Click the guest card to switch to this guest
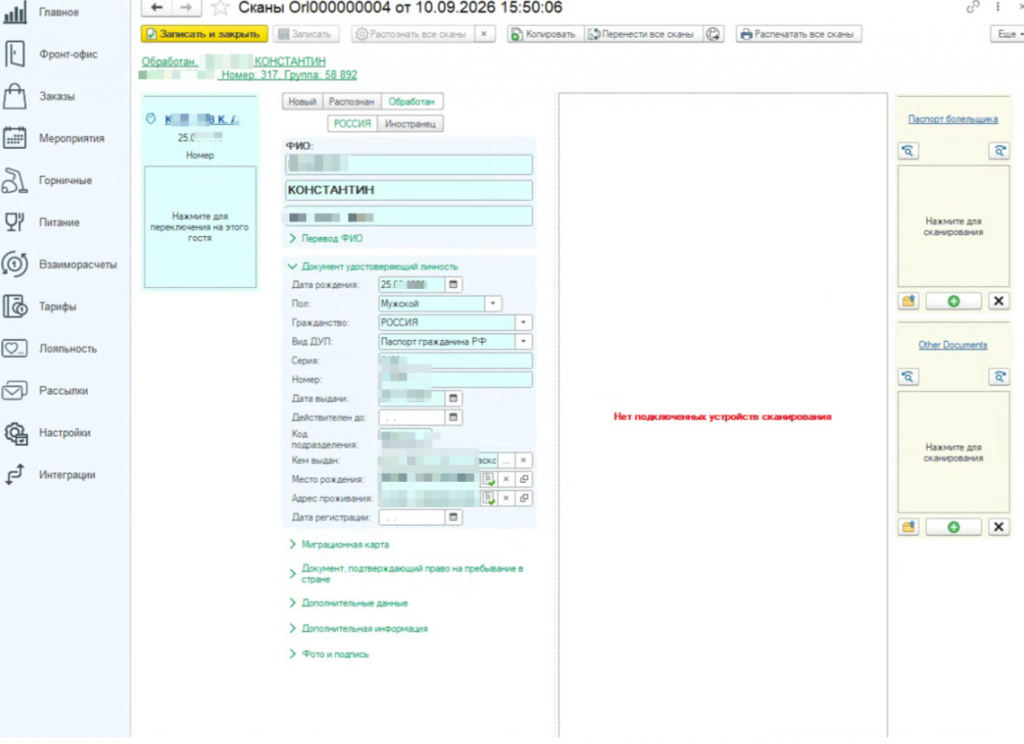Image resolution: width=1024 pixels, height=744 pixels. pyautogui.click(x=200, y=227)
